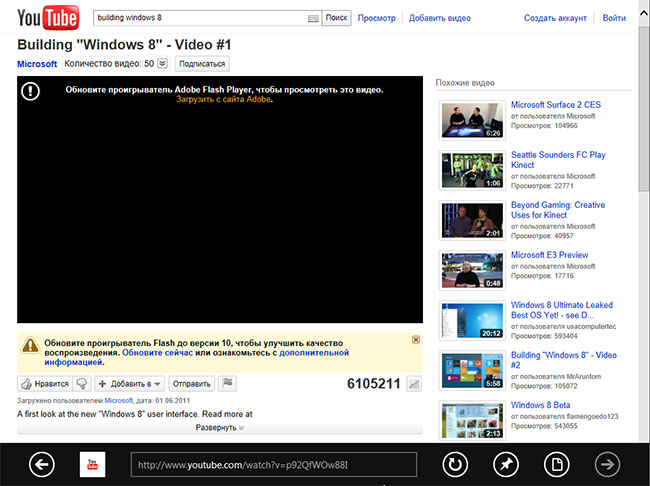
Task: Expand the channel video count dropdown arrow
Action: point(162,63)
